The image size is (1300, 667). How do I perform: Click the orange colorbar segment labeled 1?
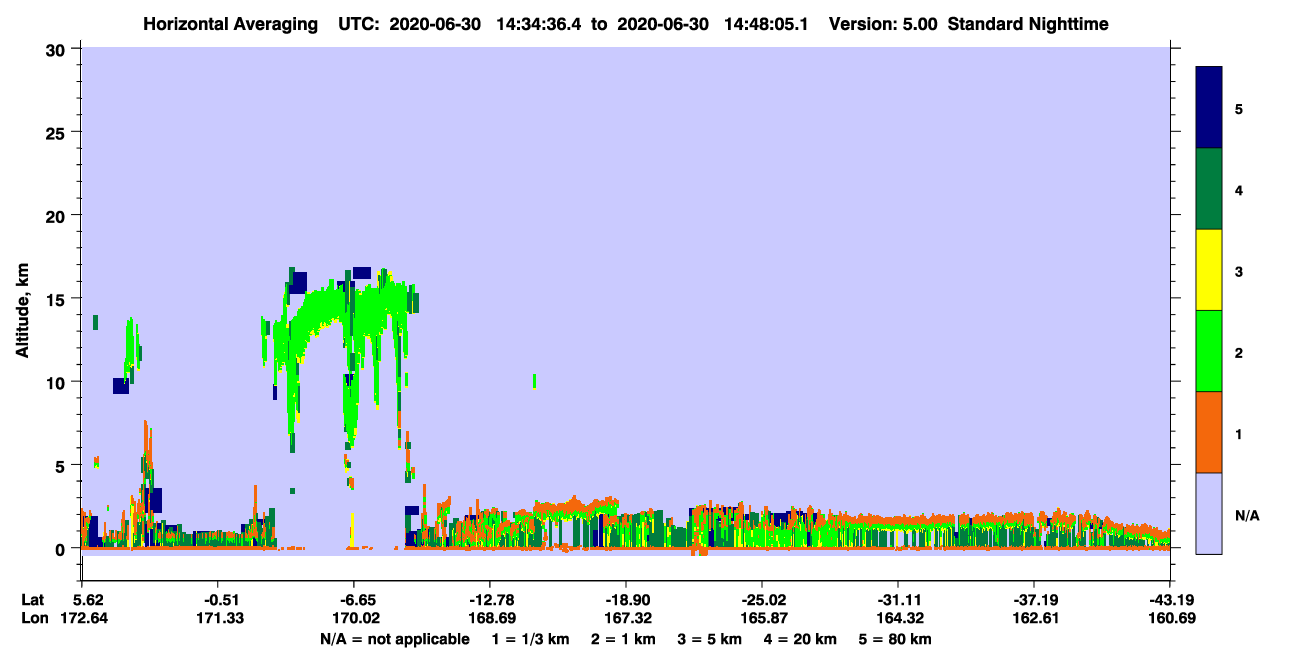[x=1209, y=432]
